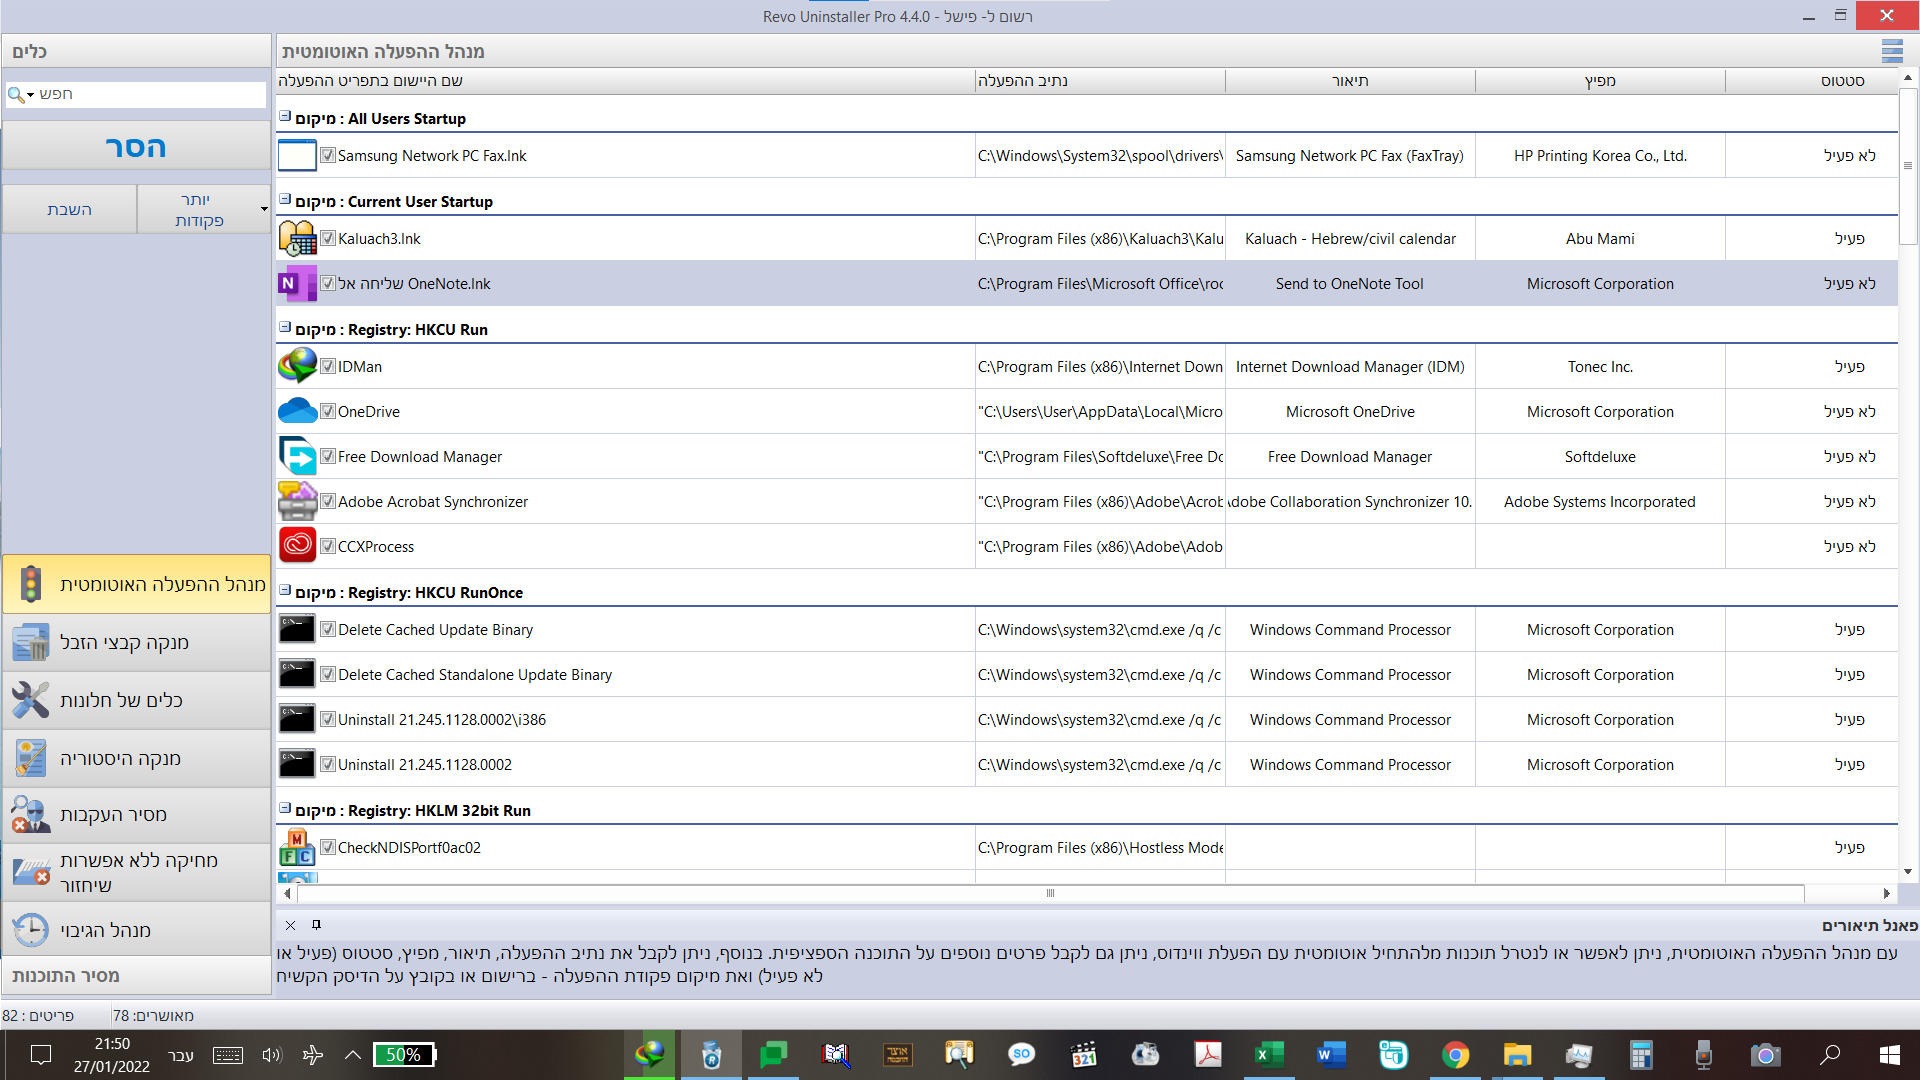Click the CCXProcess Creative Cloud icon
The height and width of the screenshot is (1080, 1920).
(297, 547)
